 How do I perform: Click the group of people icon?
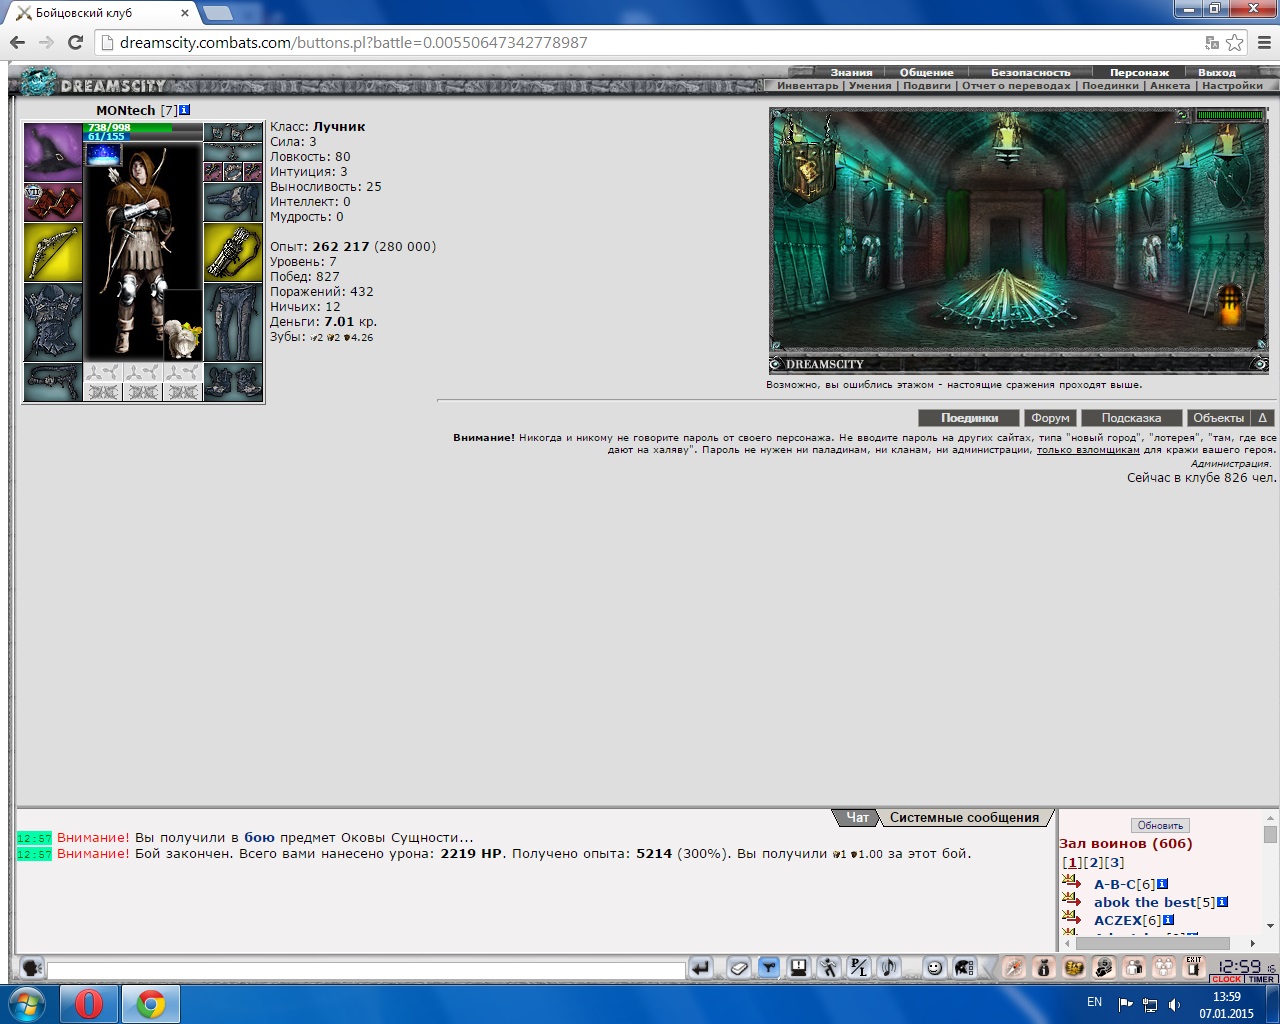(x=1164, y=967)
